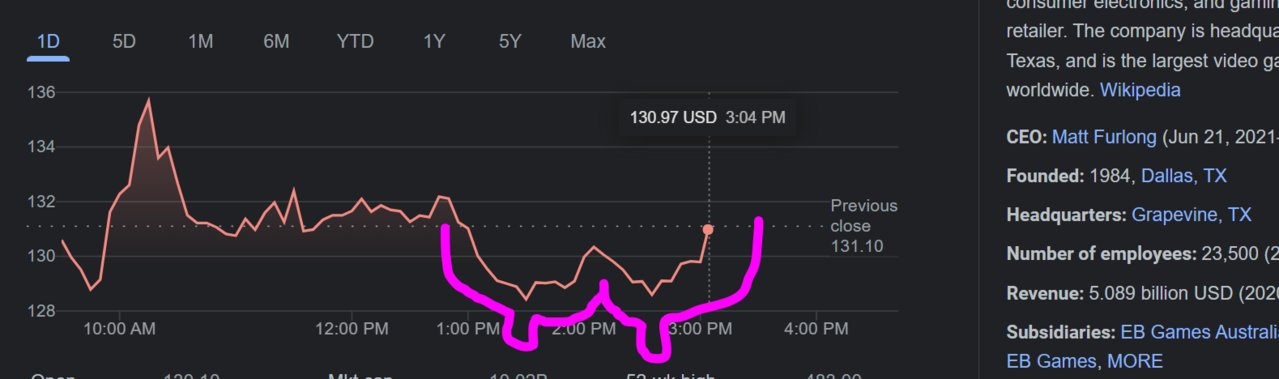Open EB Games Australia subsidiary link
This screenshot has height=379, width=1279.
1199,332
